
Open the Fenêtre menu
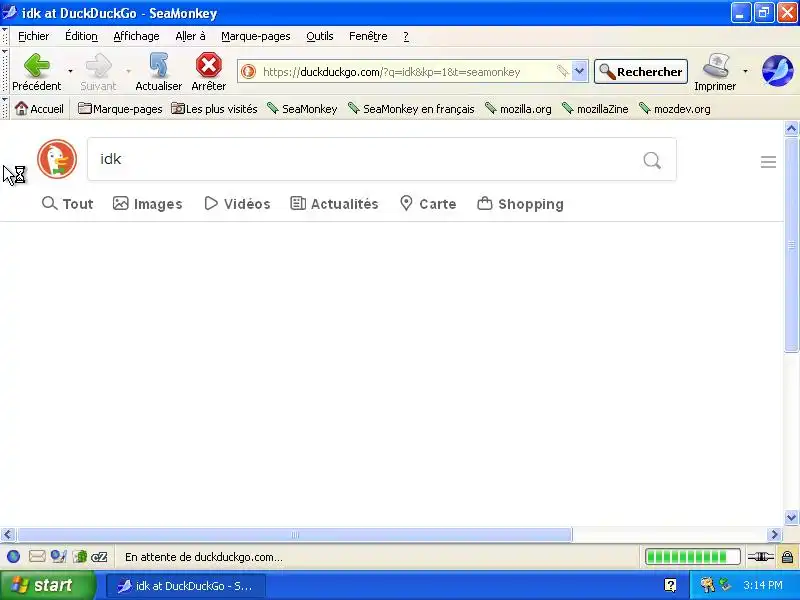click(368, 36)
